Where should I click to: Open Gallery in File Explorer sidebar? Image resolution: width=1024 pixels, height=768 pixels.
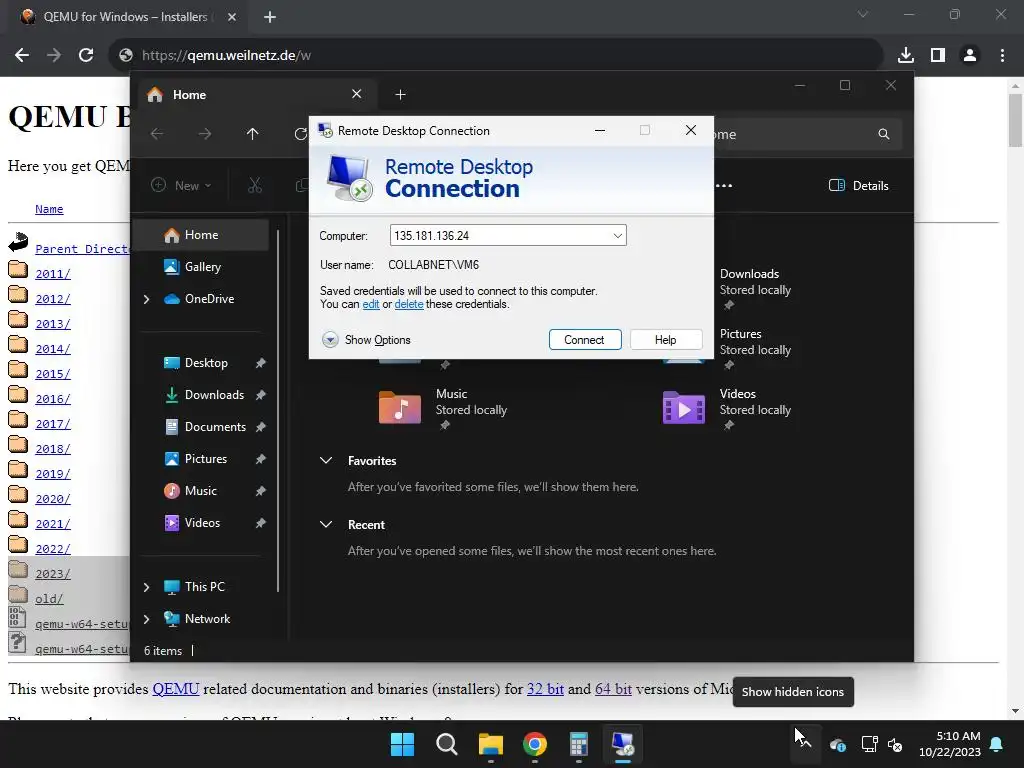[202, 266]
